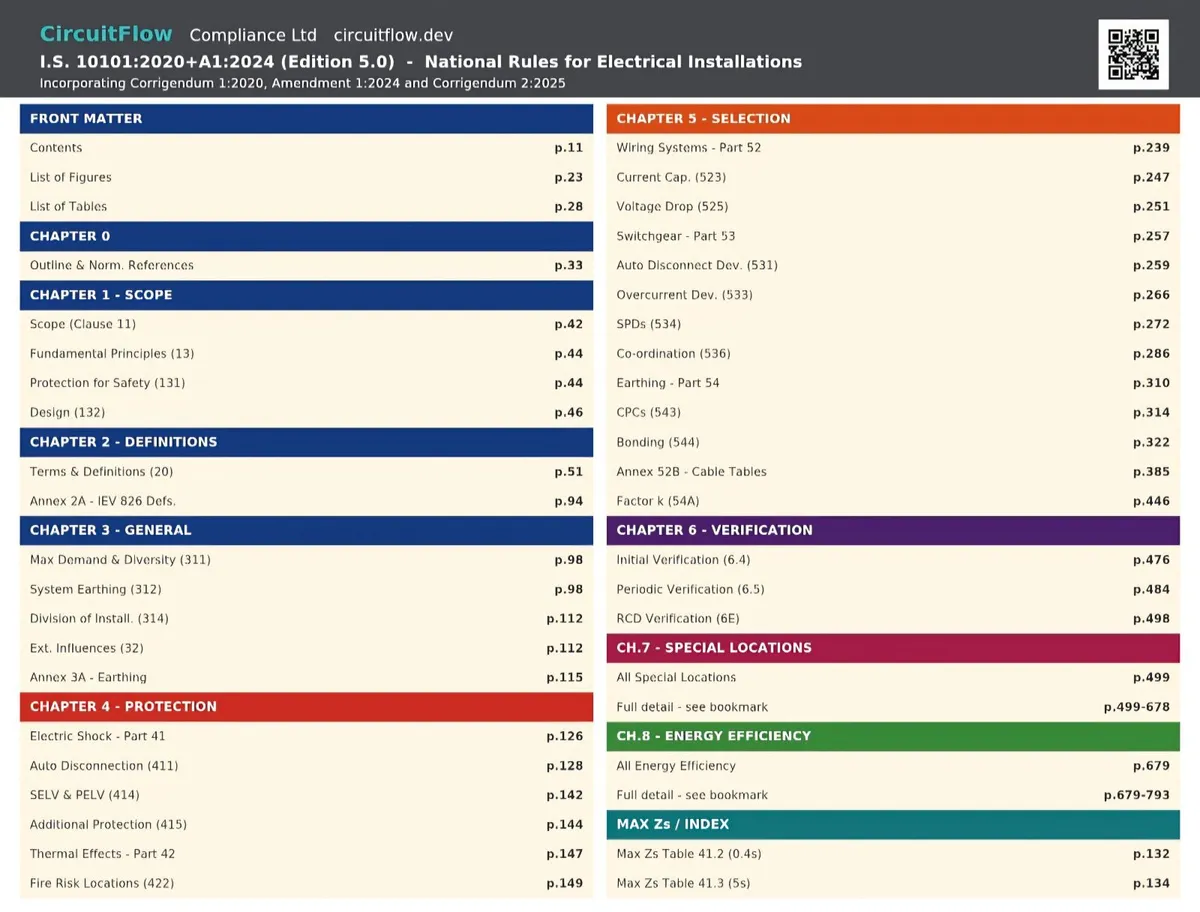1200x912 pixels.
Task: Open the Contents entry p.11
Action: (306, 148)
